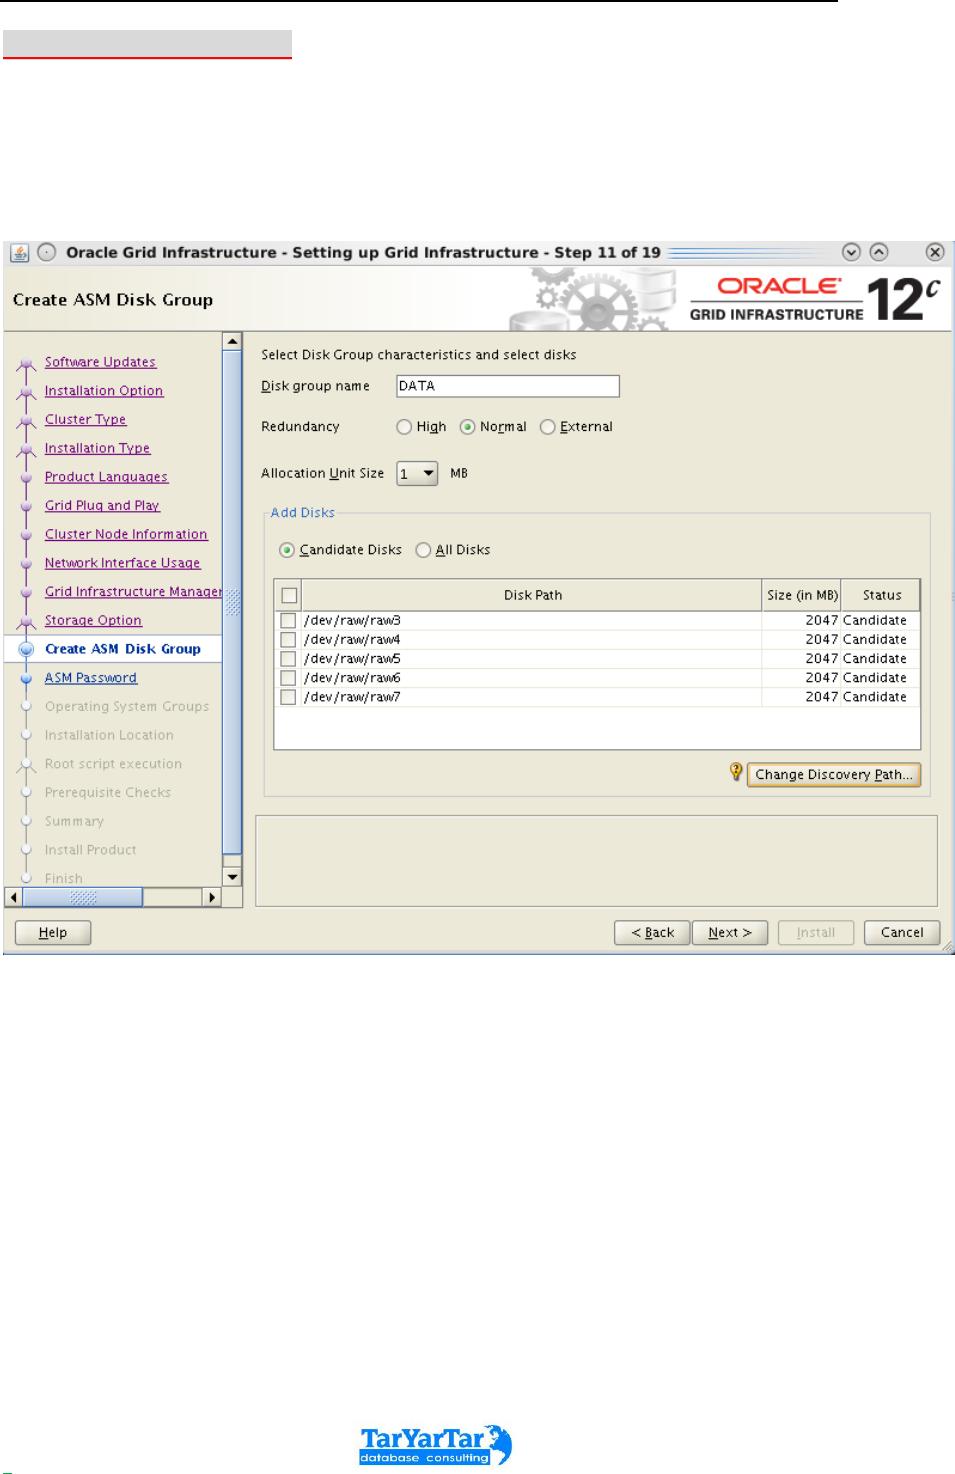Choose the All Disks option
The width and height of the screenshot is (955, 1474).
(x=423, y=550)
